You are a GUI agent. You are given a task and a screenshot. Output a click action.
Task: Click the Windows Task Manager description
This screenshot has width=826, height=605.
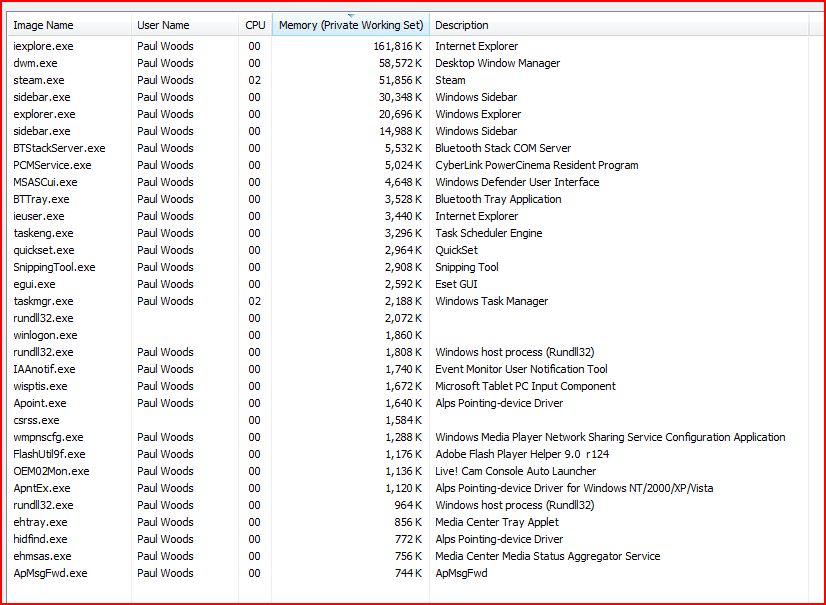tap(491, 301)
